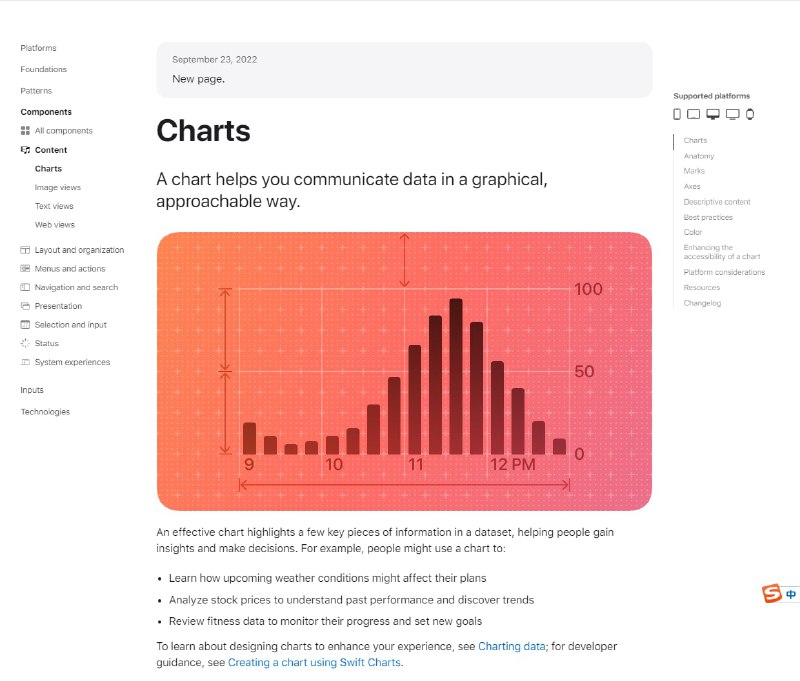Go to Best practices section
800x681 pixels.
(708, 217)
